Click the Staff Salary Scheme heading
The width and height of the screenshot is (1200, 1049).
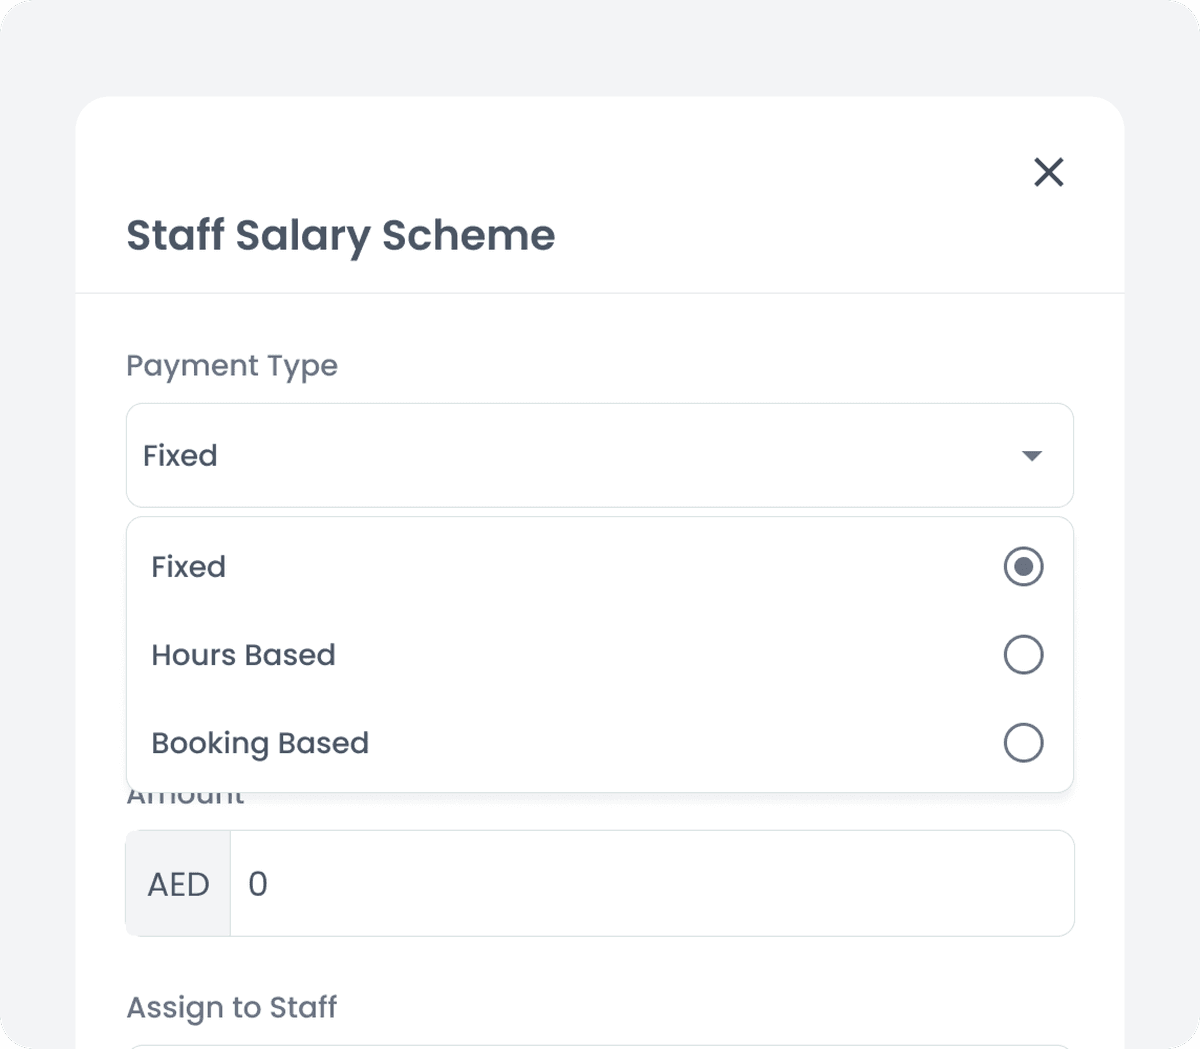[340, 235]
